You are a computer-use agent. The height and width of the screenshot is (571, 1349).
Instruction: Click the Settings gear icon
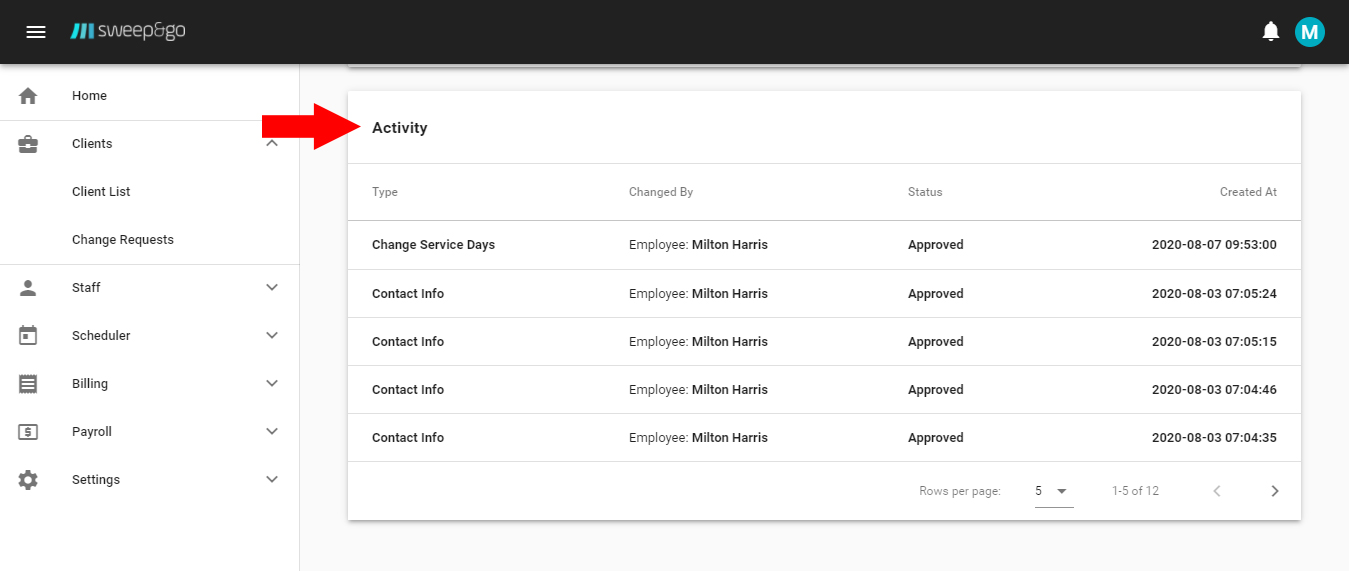click(x=28, y=480)
